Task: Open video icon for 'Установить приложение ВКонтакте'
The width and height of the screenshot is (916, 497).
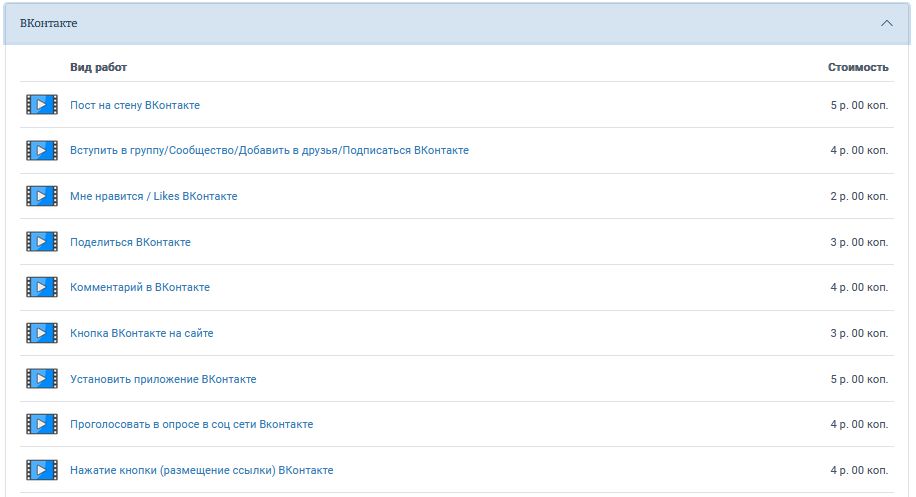Action: pos(41,379)
